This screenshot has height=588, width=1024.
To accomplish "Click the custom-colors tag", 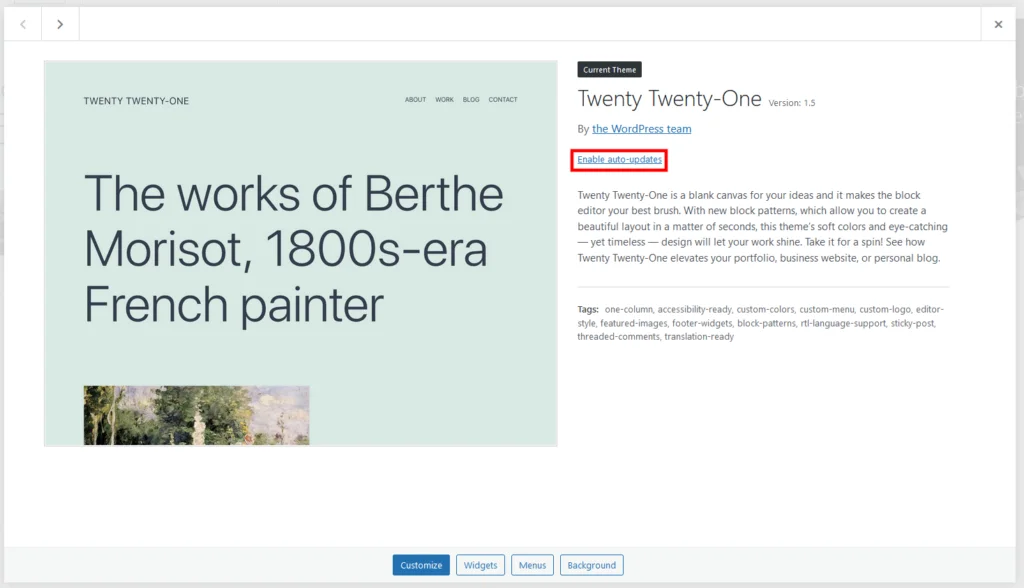I will (765, 309).
